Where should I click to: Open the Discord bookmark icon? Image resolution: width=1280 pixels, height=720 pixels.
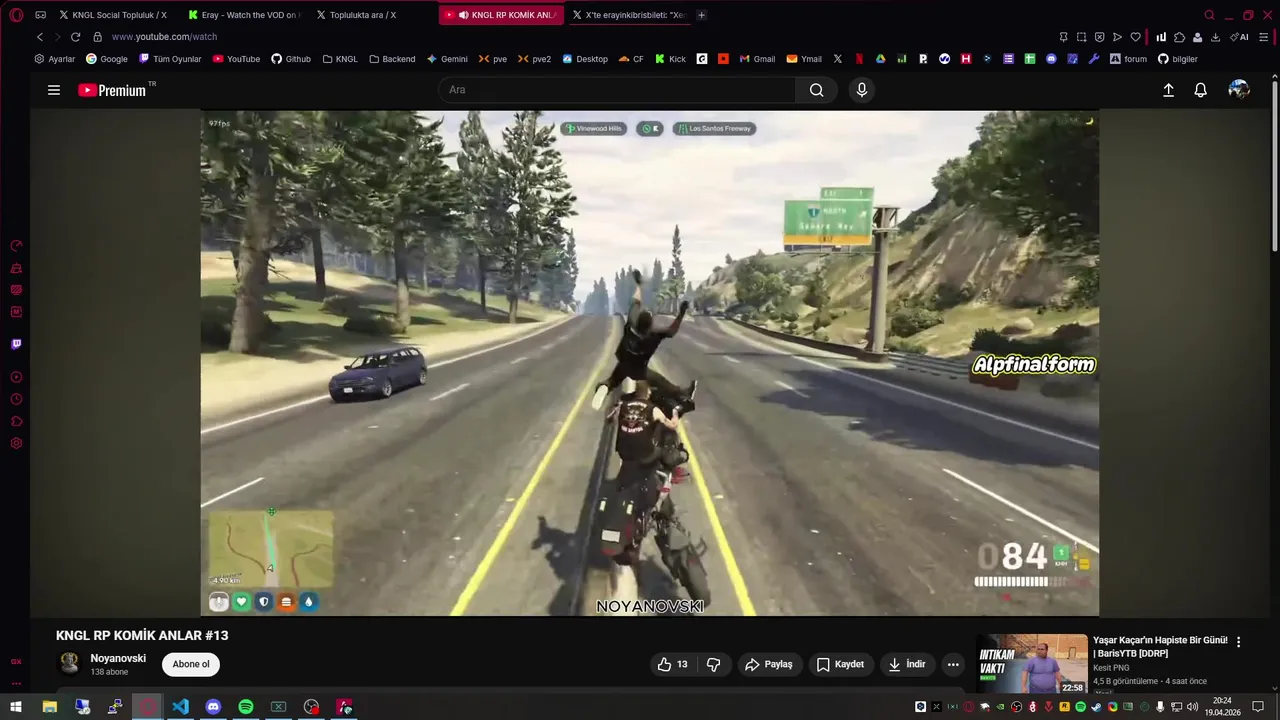click(1051, 59)
